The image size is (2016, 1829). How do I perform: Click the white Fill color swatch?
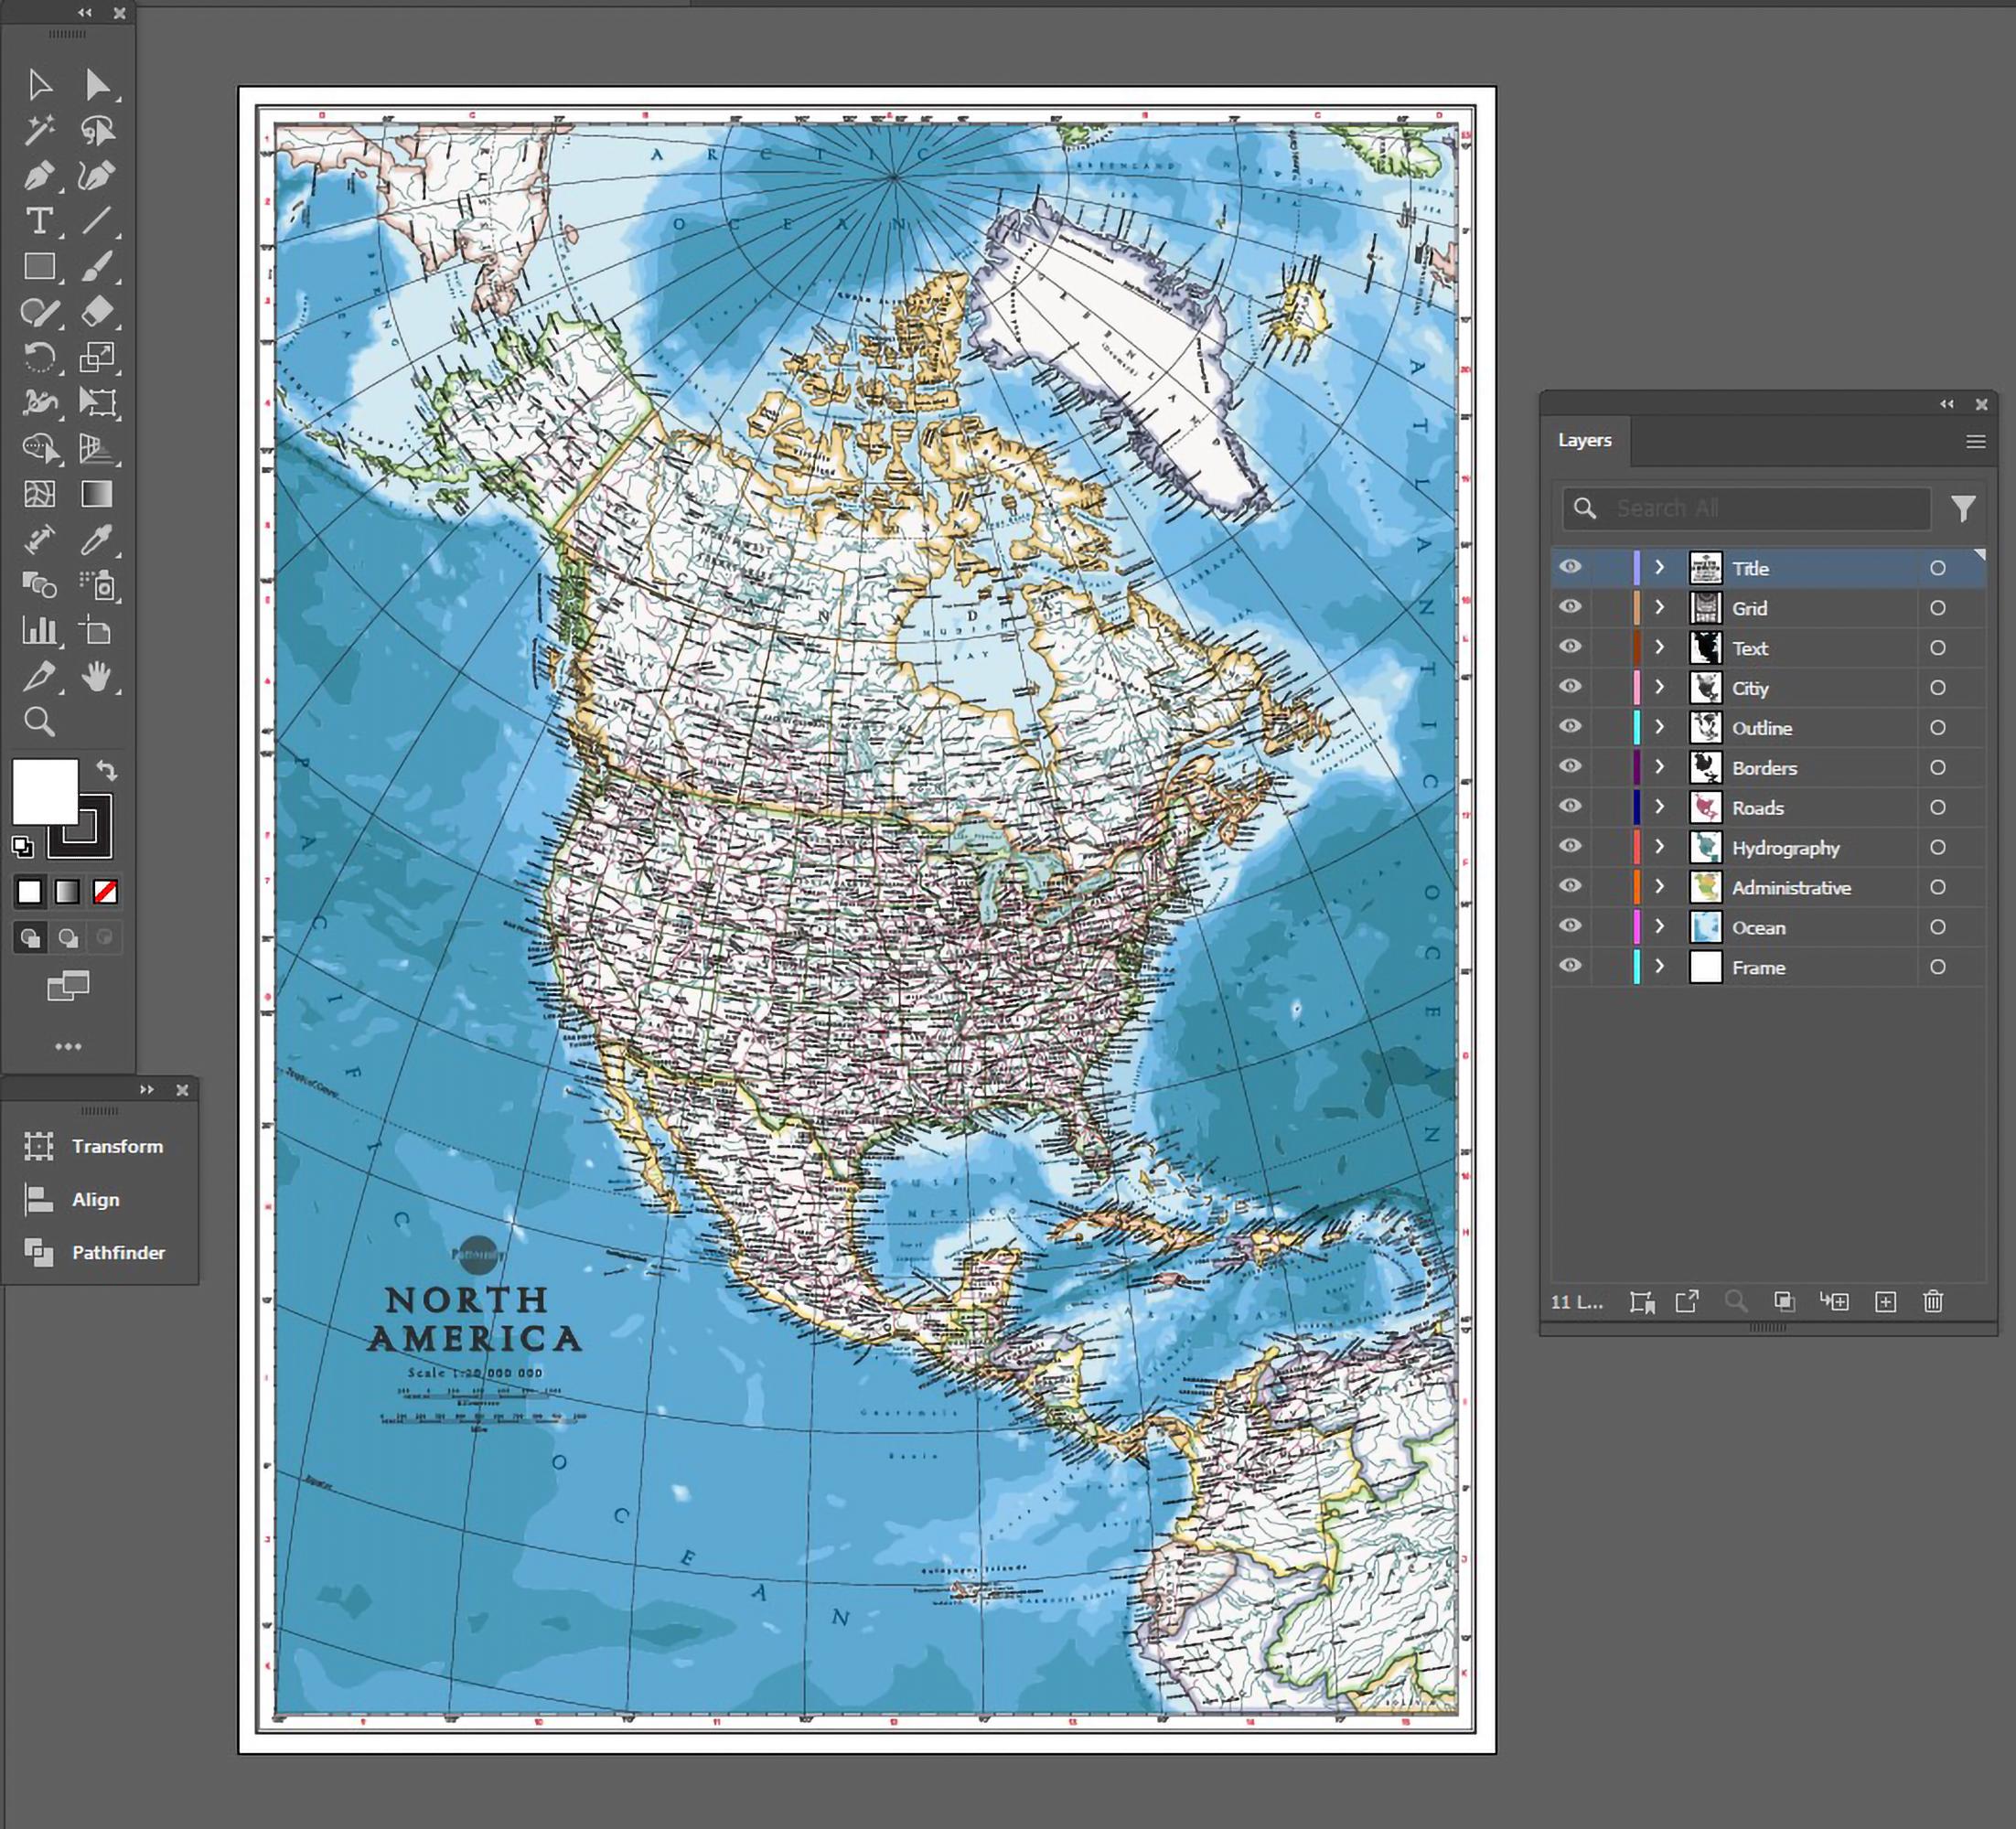coord(48,790)
